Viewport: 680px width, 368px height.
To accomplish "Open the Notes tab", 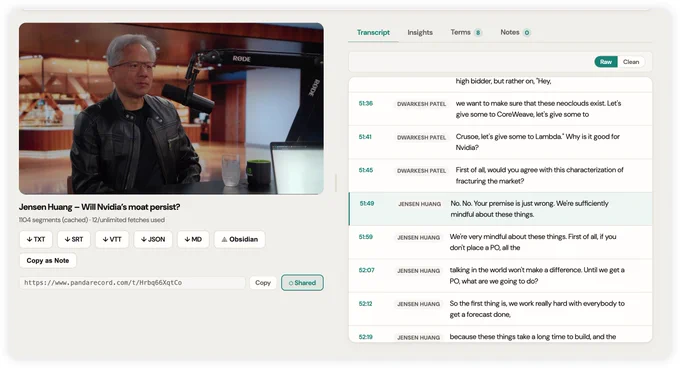I will 515,33.
